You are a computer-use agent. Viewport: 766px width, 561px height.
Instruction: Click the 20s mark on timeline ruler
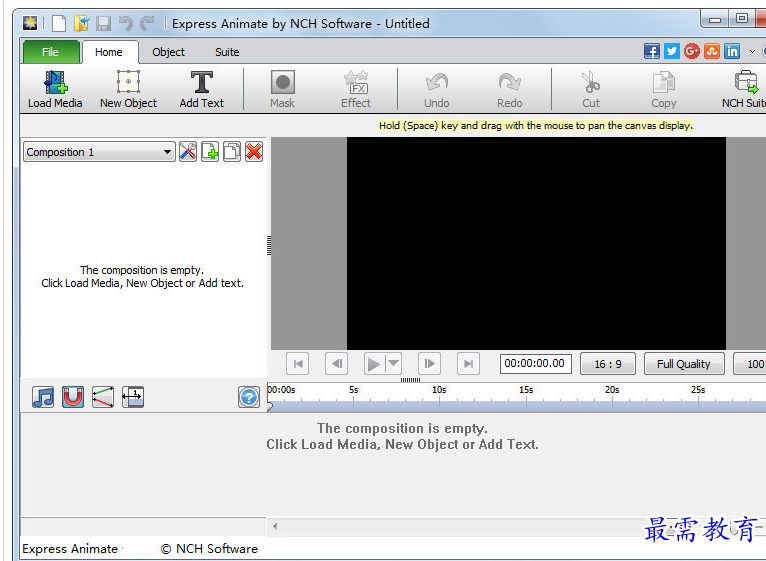point(612,390)
